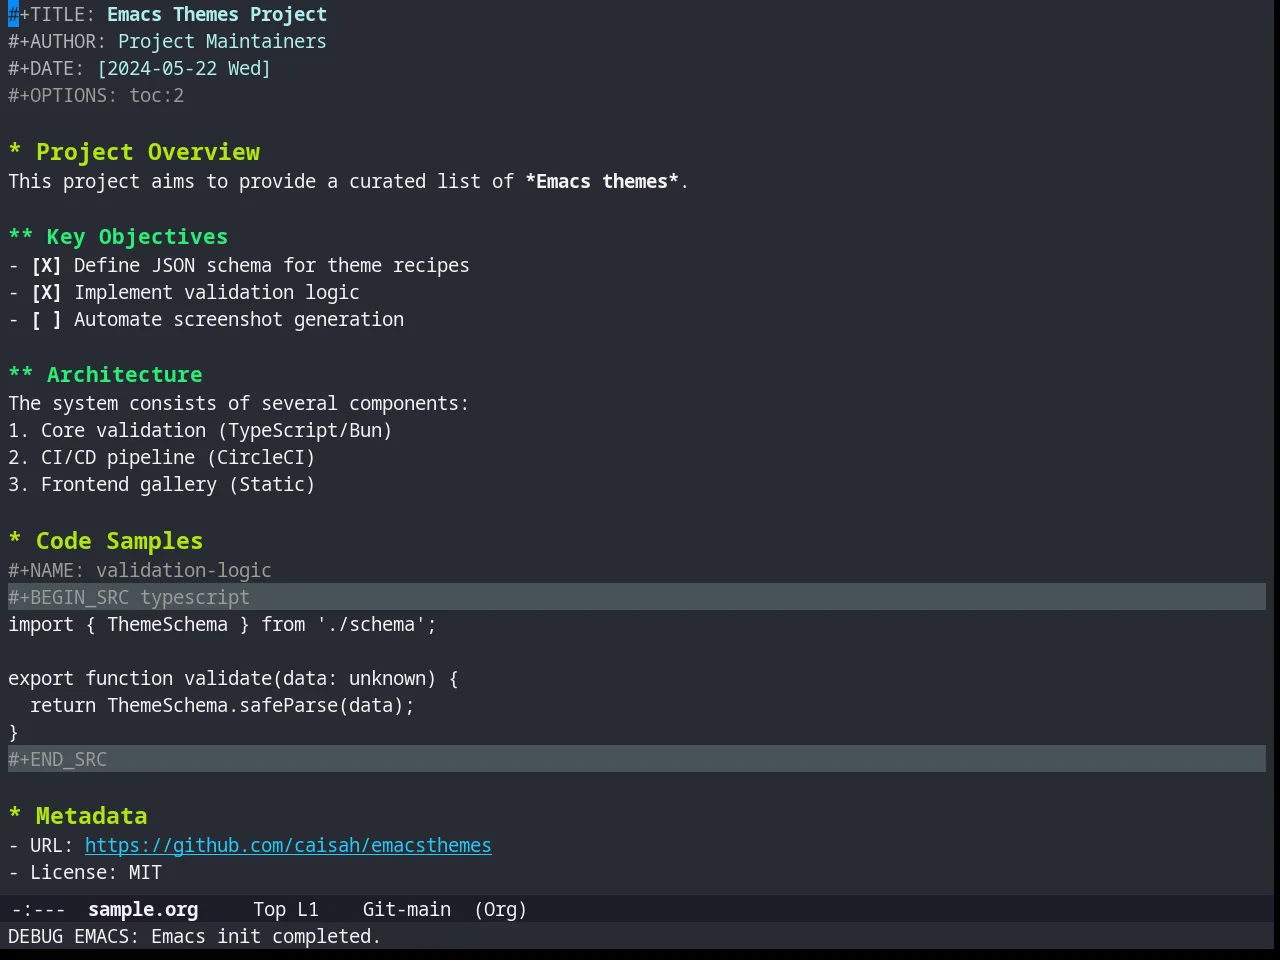
Task: Place cursor on 'Project Overview' heading text
Action: click(x=148, y=151)
